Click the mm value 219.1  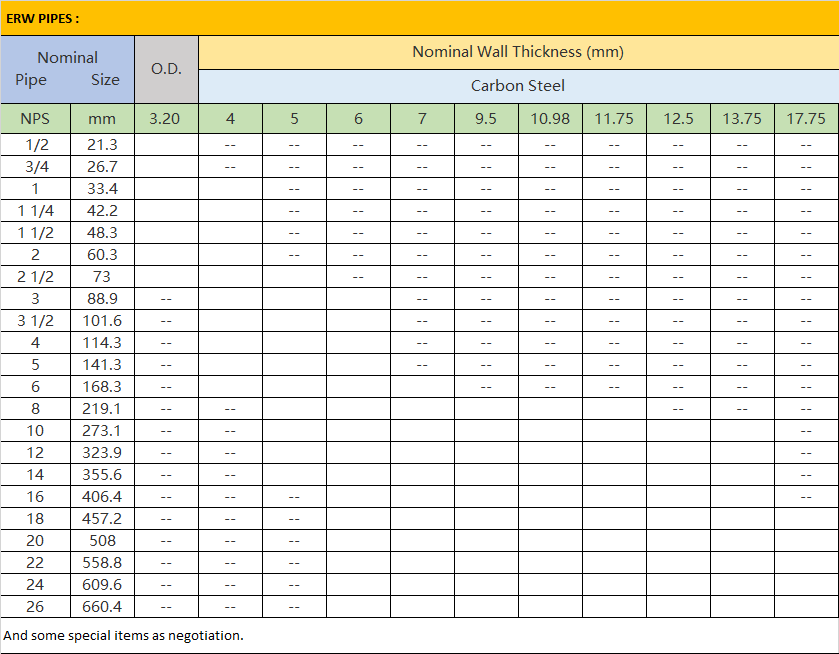tap(102, 408)
